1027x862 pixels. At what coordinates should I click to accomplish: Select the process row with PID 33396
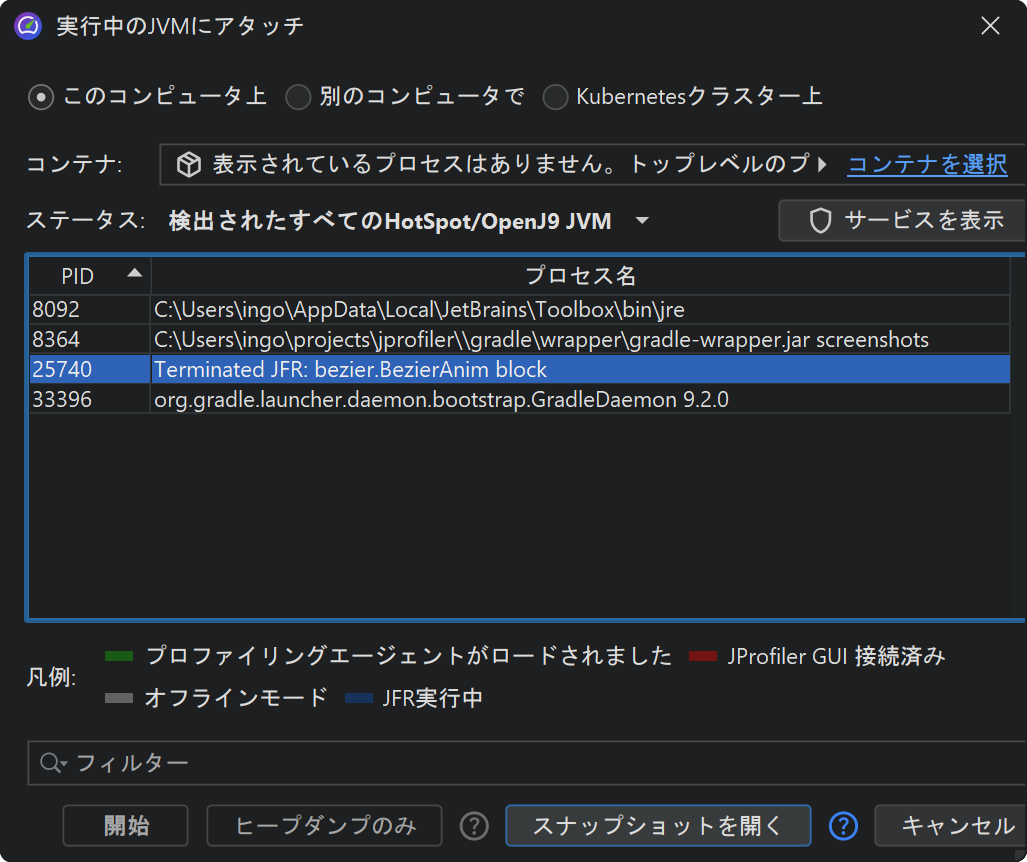click(519, 400)
